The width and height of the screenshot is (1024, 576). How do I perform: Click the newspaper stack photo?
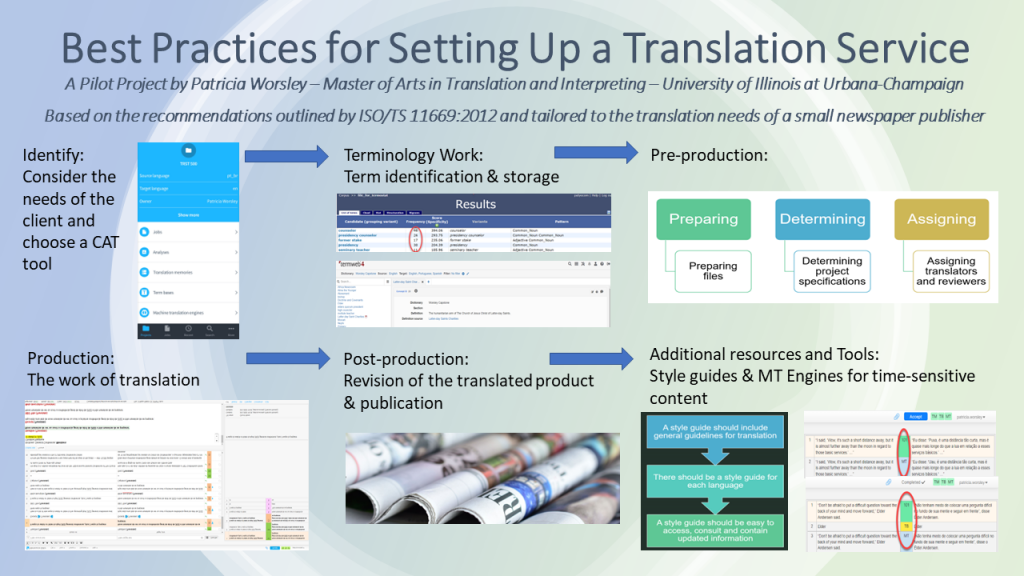(483, 478)
